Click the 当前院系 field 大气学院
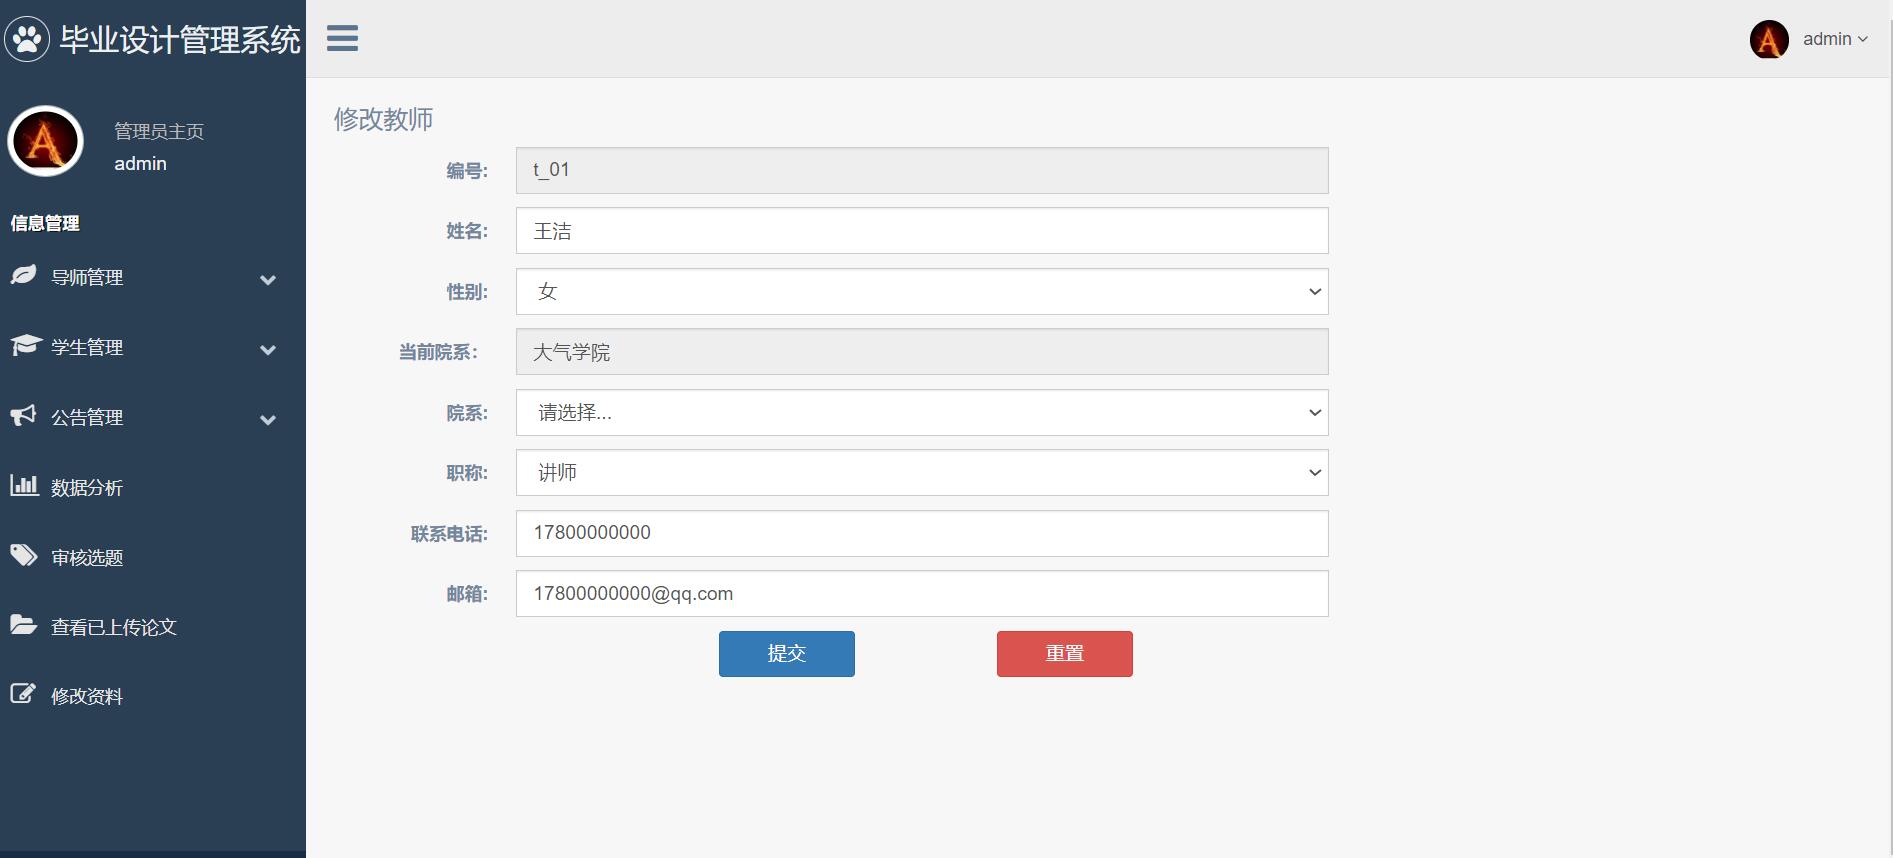Image resolution: width=1893 pixels, height=858 pixels. 922,352
